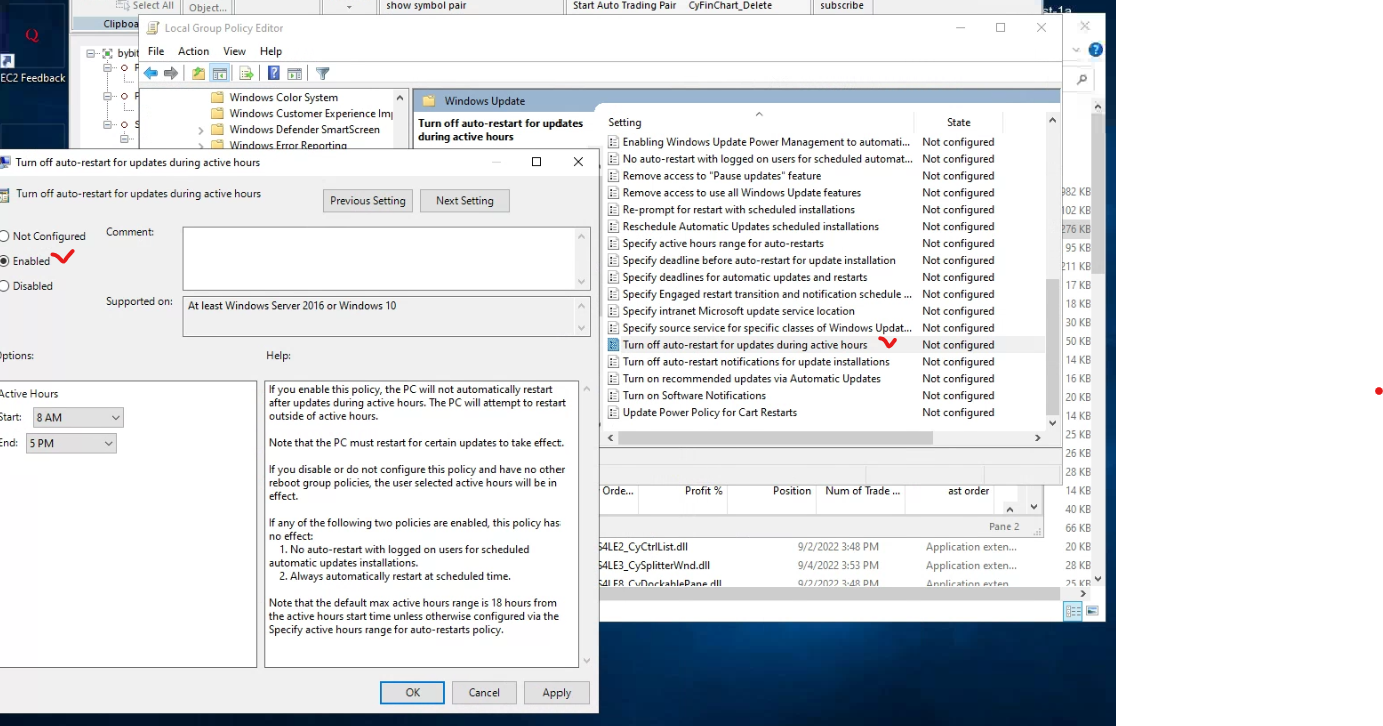Click the Up One Level folder toolbar icon

point(199,73)
